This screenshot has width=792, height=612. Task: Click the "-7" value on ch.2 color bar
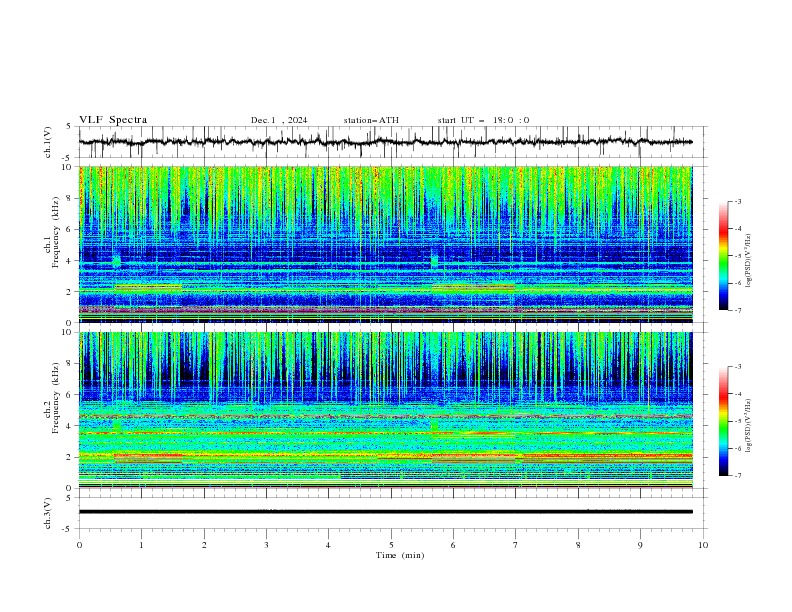point(737,475)
